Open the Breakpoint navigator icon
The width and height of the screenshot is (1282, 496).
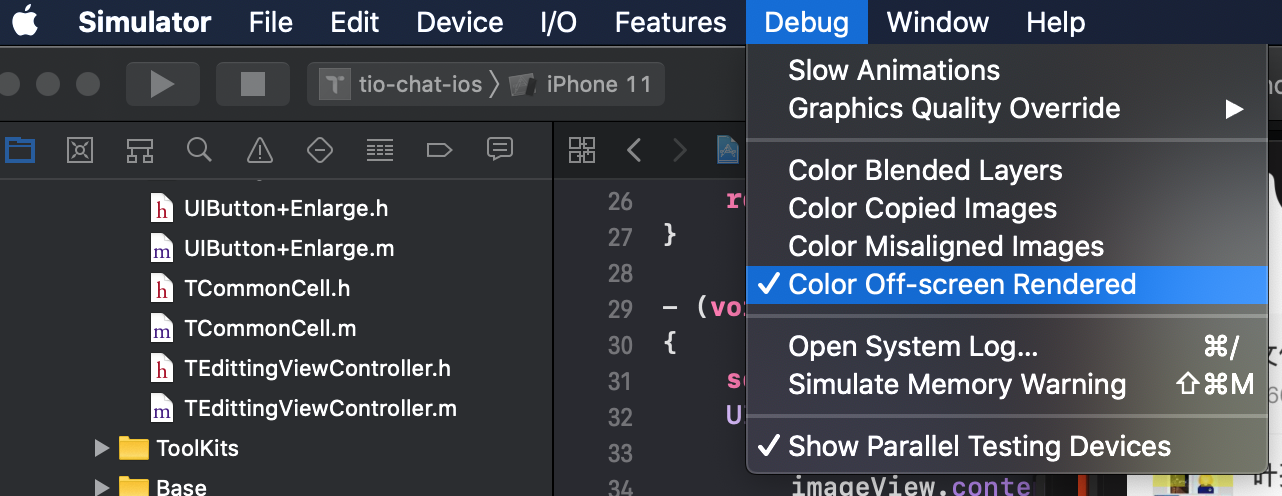(439, 151)
